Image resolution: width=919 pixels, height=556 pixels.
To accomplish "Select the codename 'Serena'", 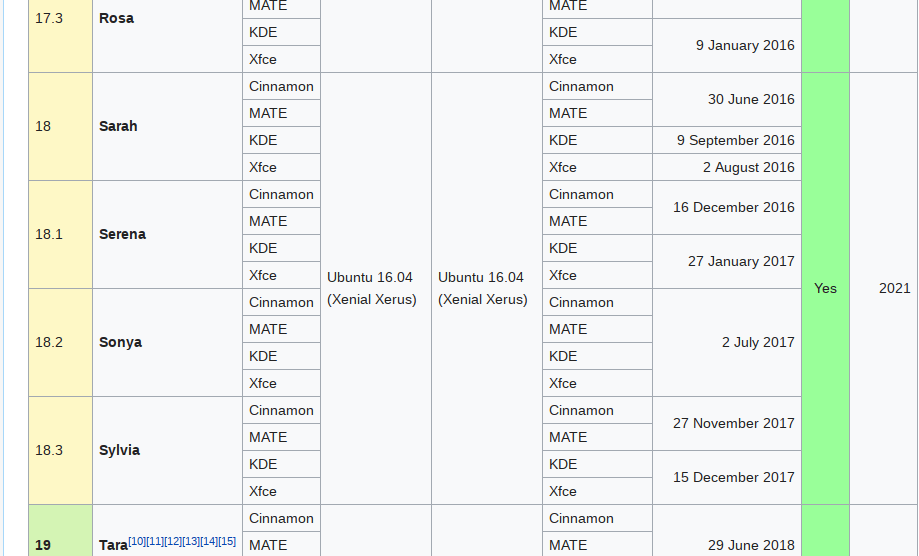I will pos(122,234).
